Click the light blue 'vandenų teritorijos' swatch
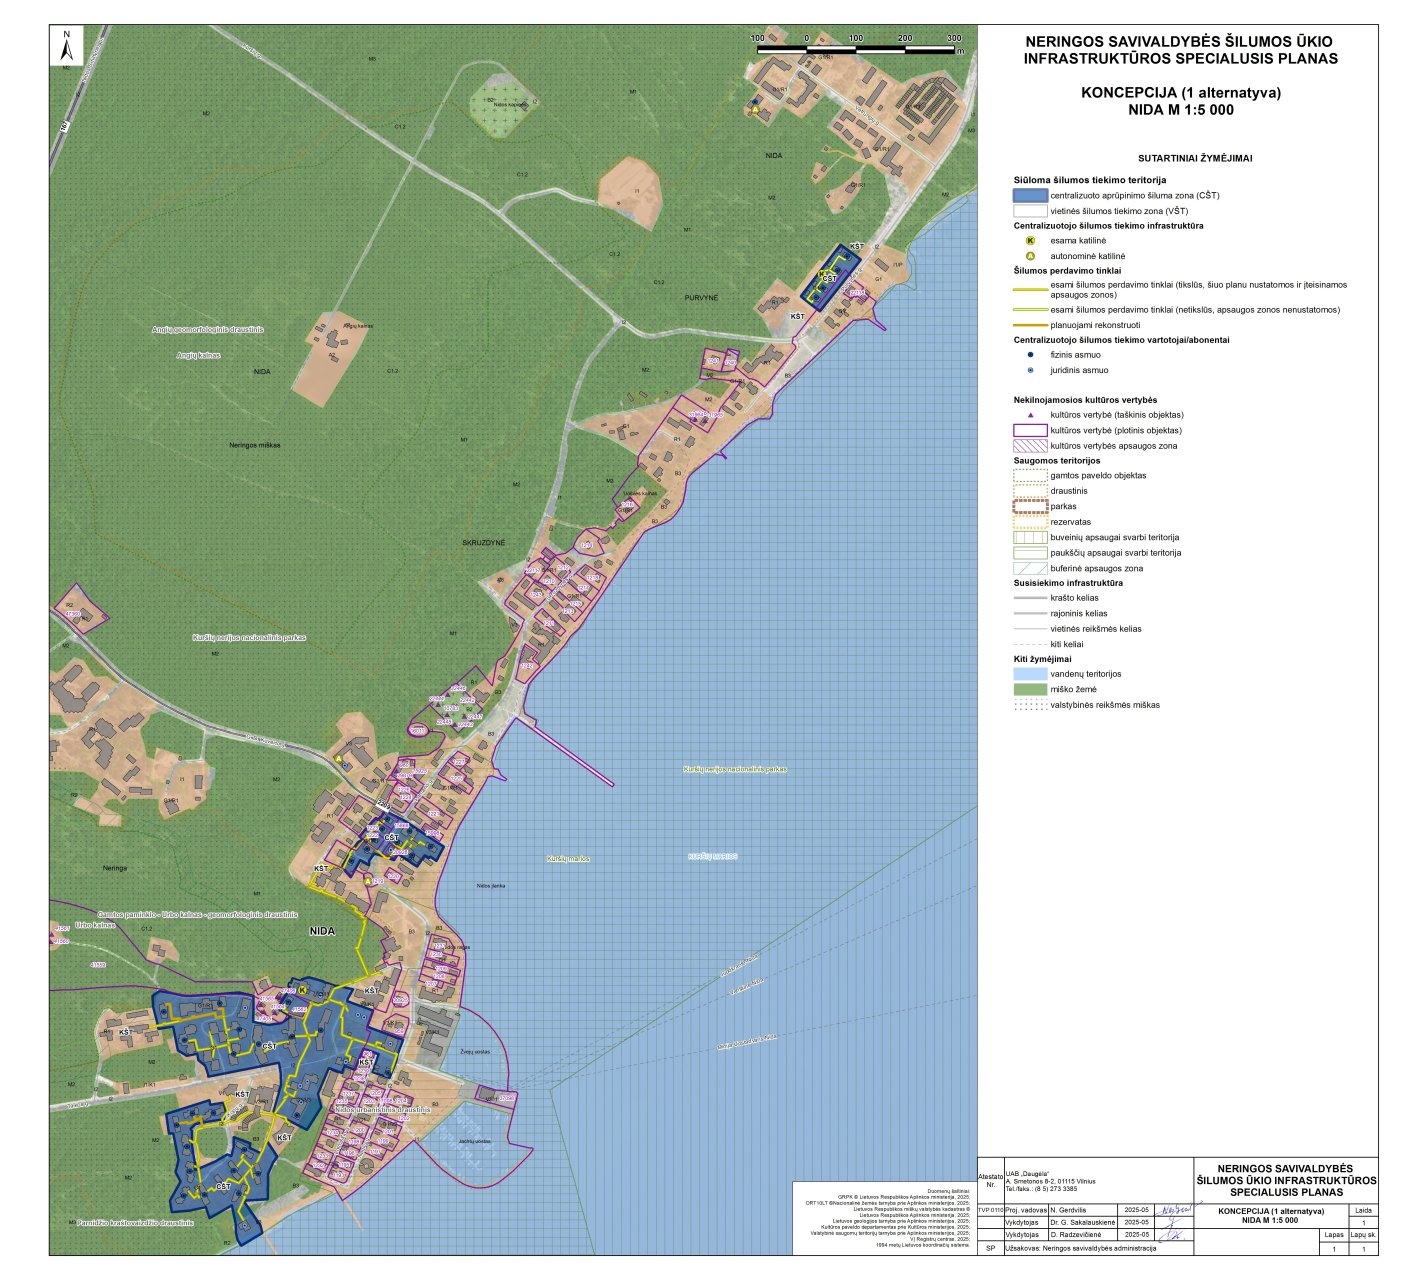Image resolution: width=1403 pixels, height=1280 pixels. [1029, 674]
